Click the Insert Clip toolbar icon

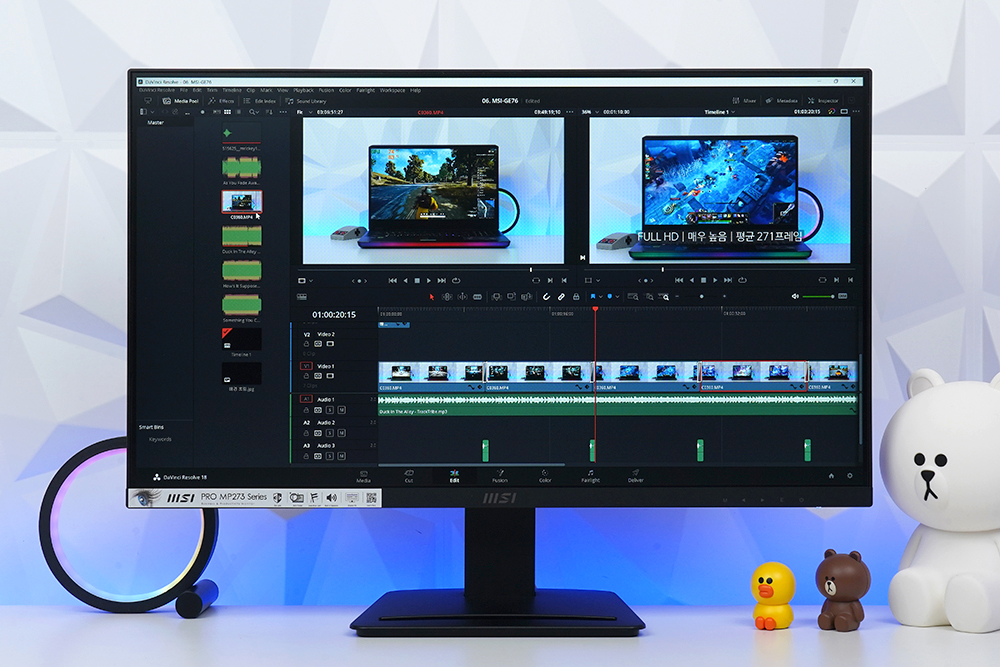(x=496, y=297)
